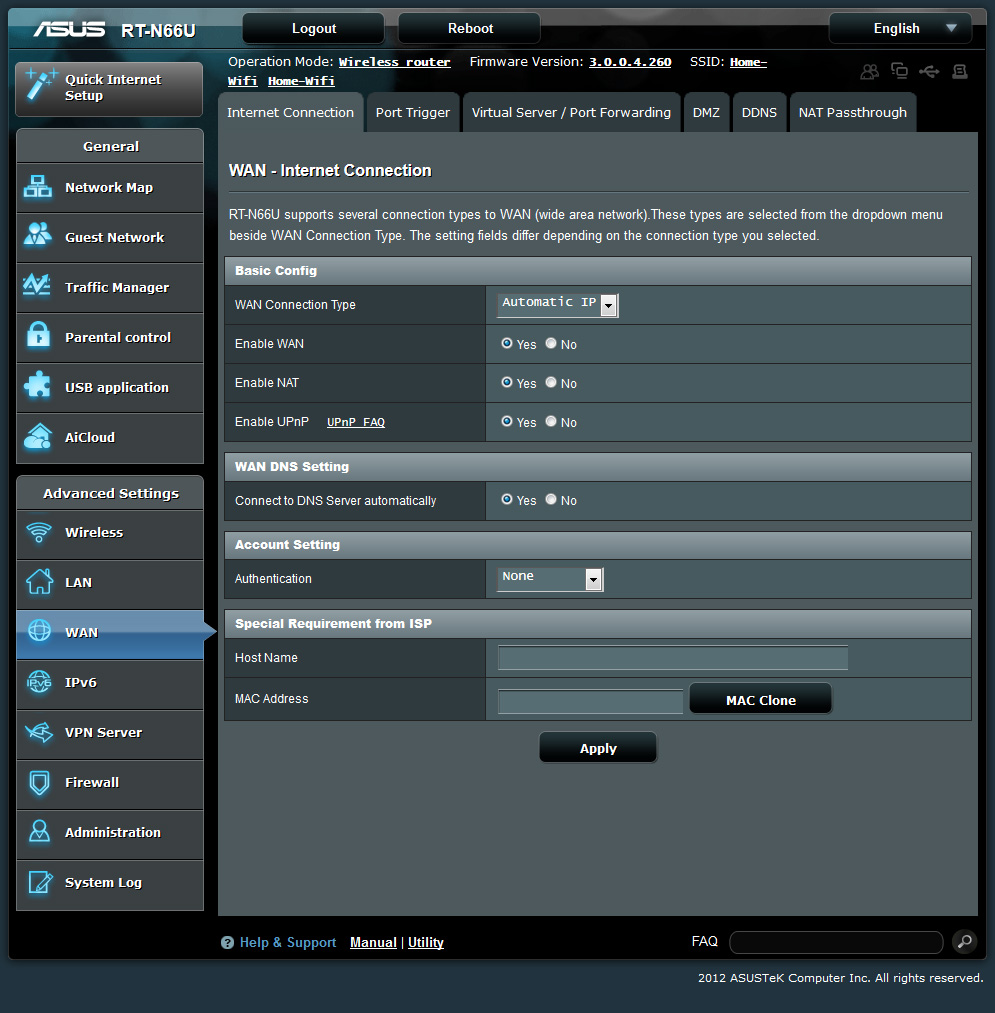Select No for Enable WAN
The width and height of the screenshot is (995, 1013).
(551, 343)
